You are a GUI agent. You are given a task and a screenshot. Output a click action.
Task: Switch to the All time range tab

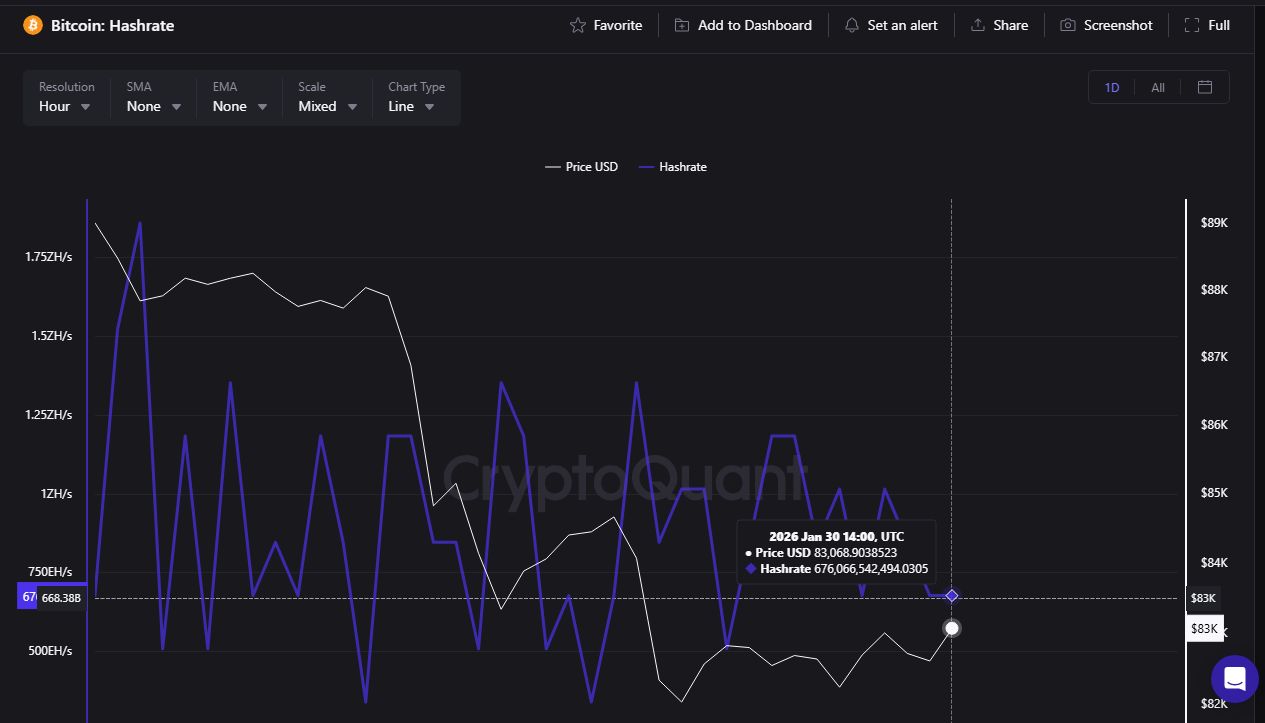pos(1157,87)
